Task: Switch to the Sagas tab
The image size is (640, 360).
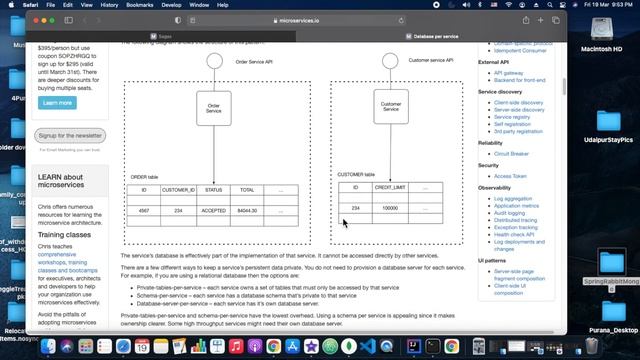Action: 161,36
